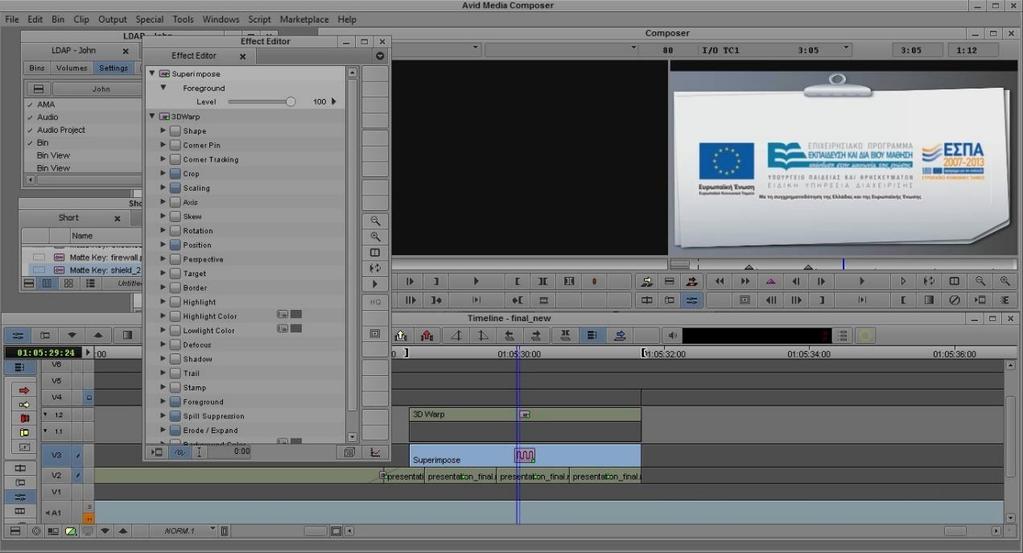This screenshot has width=1023, height=553.
Task: Expand the Defocus parameter group
Action: pyautogui.click(x=163, y=344)
